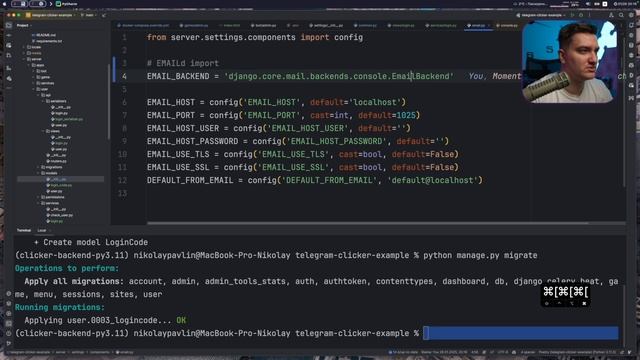The height and width of the screenshot is (360, 640).
Task: Open login_serializer.py in project tree
Action: point(67,119)
